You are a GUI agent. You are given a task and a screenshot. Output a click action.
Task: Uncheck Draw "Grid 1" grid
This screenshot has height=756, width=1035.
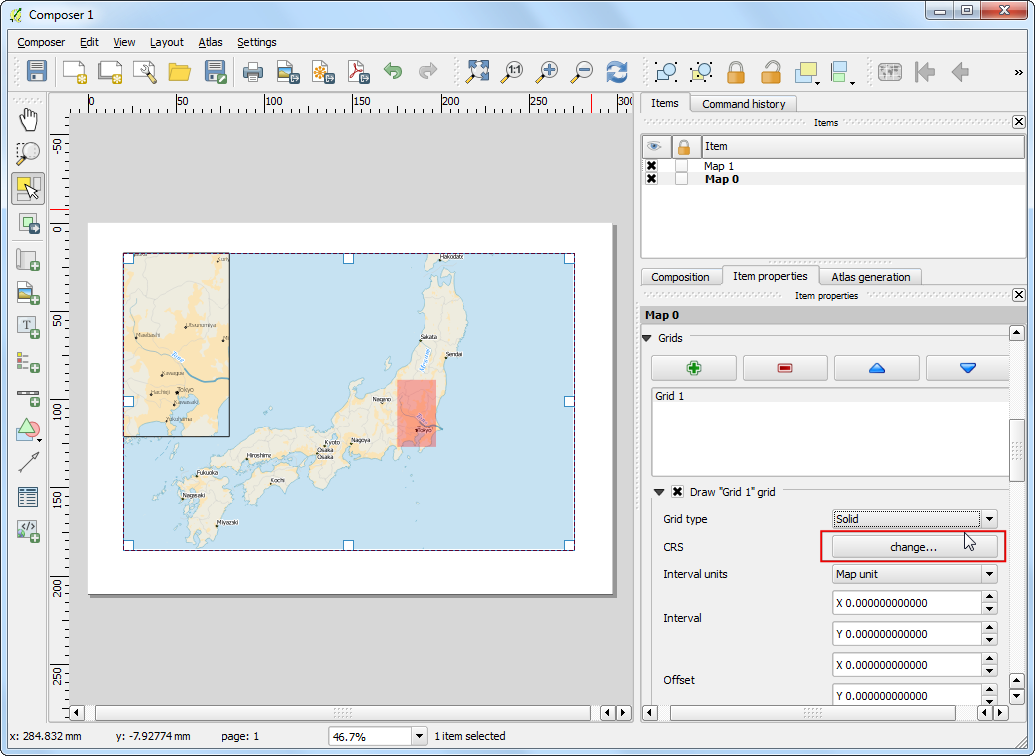pos(677,492)
